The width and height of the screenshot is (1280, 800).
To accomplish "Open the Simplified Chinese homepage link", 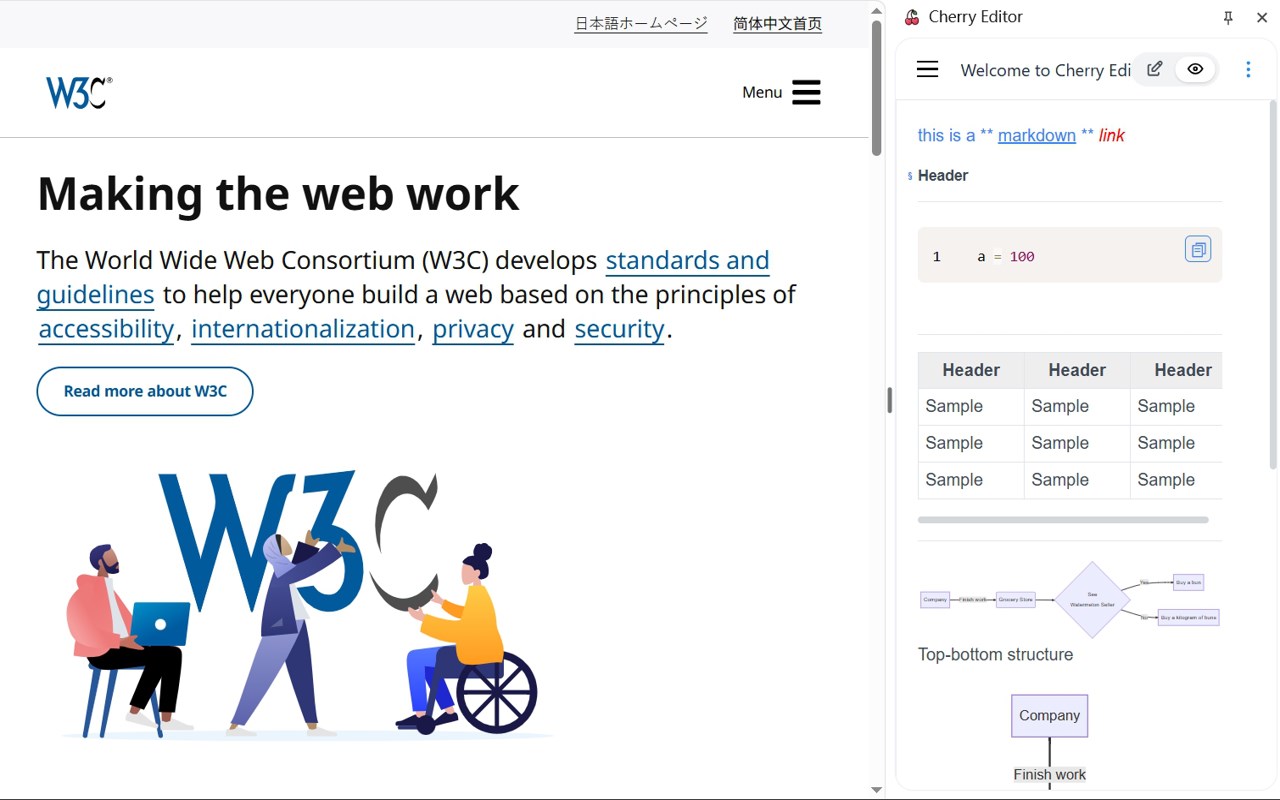I will 777,23.
